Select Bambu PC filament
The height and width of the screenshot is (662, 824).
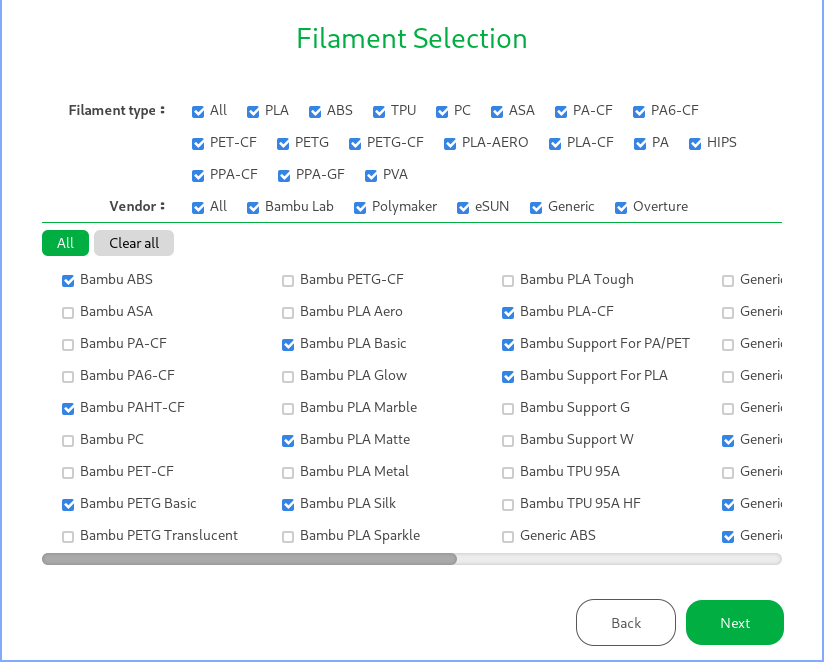click(68, 440)
